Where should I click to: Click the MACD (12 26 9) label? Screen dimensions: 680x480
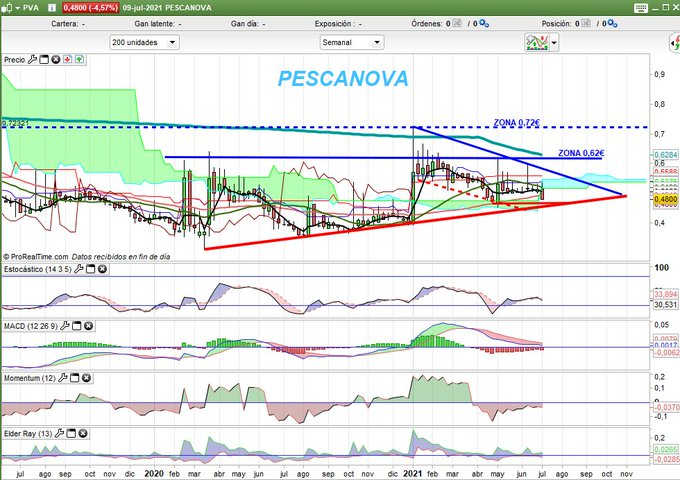(x=30, y=326)
